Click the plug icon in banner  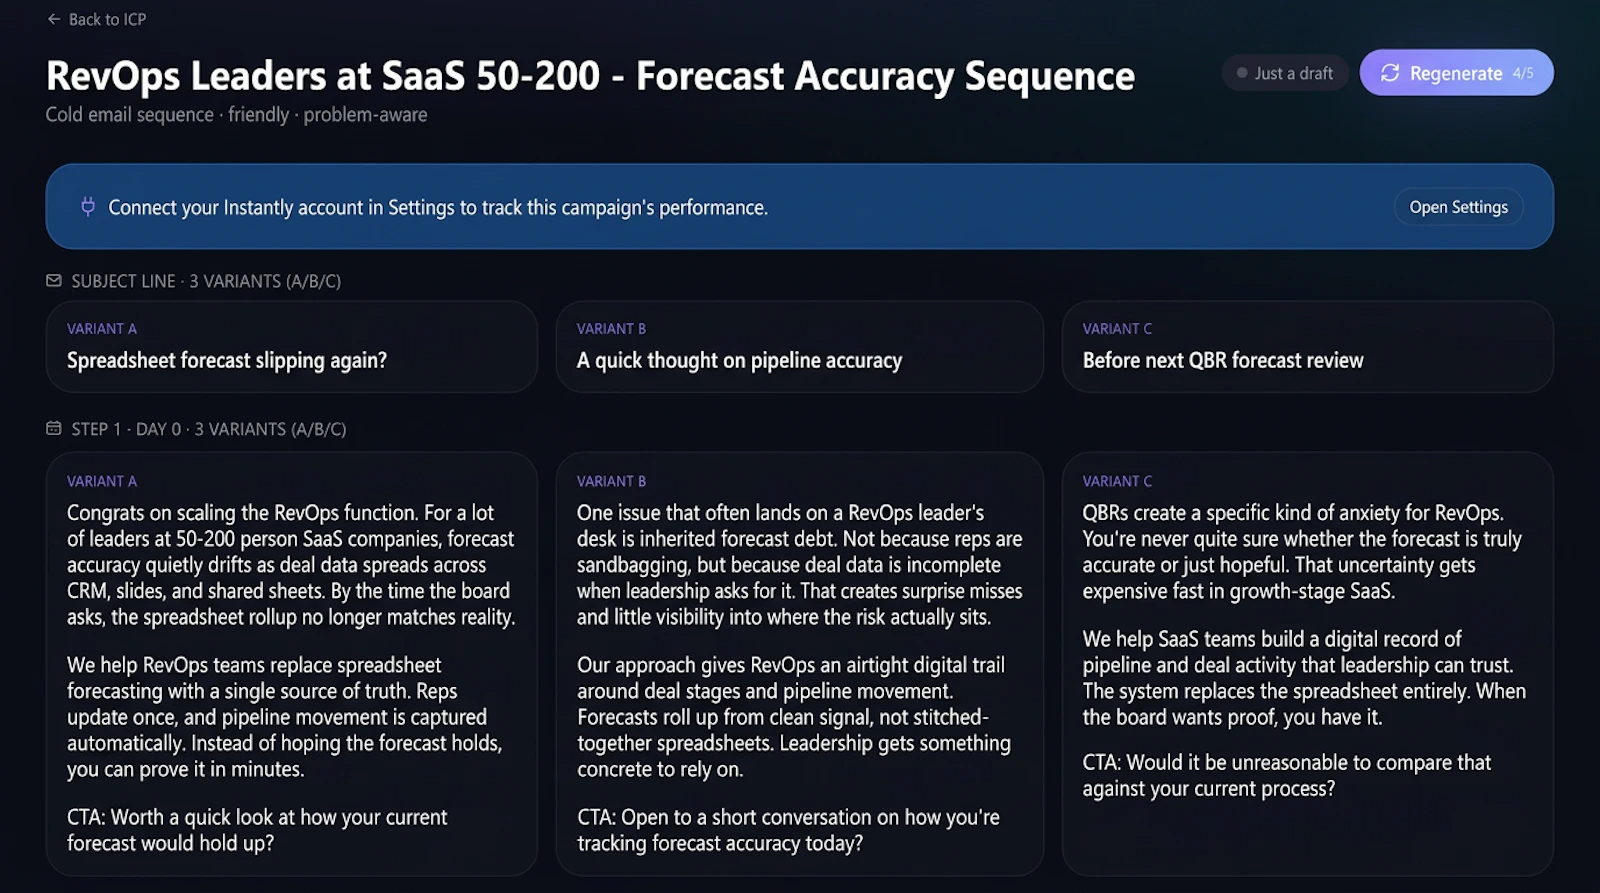(x=88, y=207)
